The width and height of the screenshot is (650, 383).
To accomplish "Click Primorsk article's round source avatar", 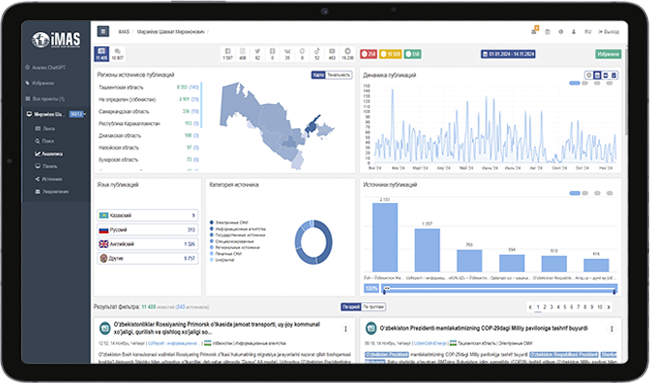I will [x=105, y=328].
